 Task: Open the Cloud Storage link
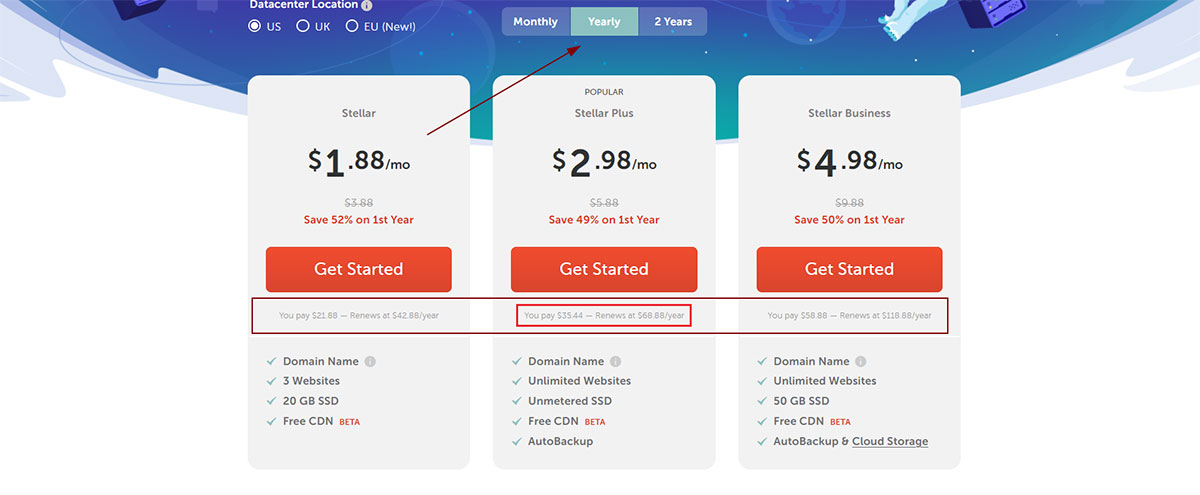pyautogui.click(x=890, y=441)
